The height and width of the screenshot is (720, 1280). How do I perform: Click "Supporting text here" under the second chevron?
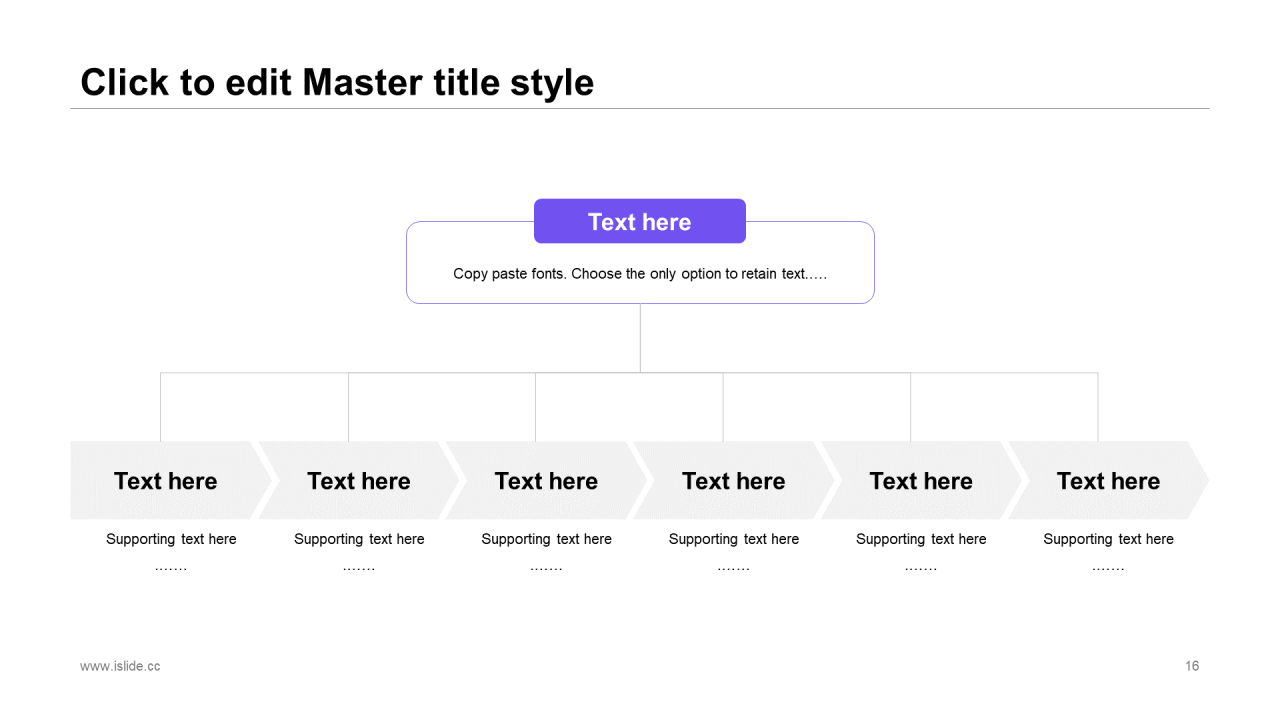(x=359, y=539)
